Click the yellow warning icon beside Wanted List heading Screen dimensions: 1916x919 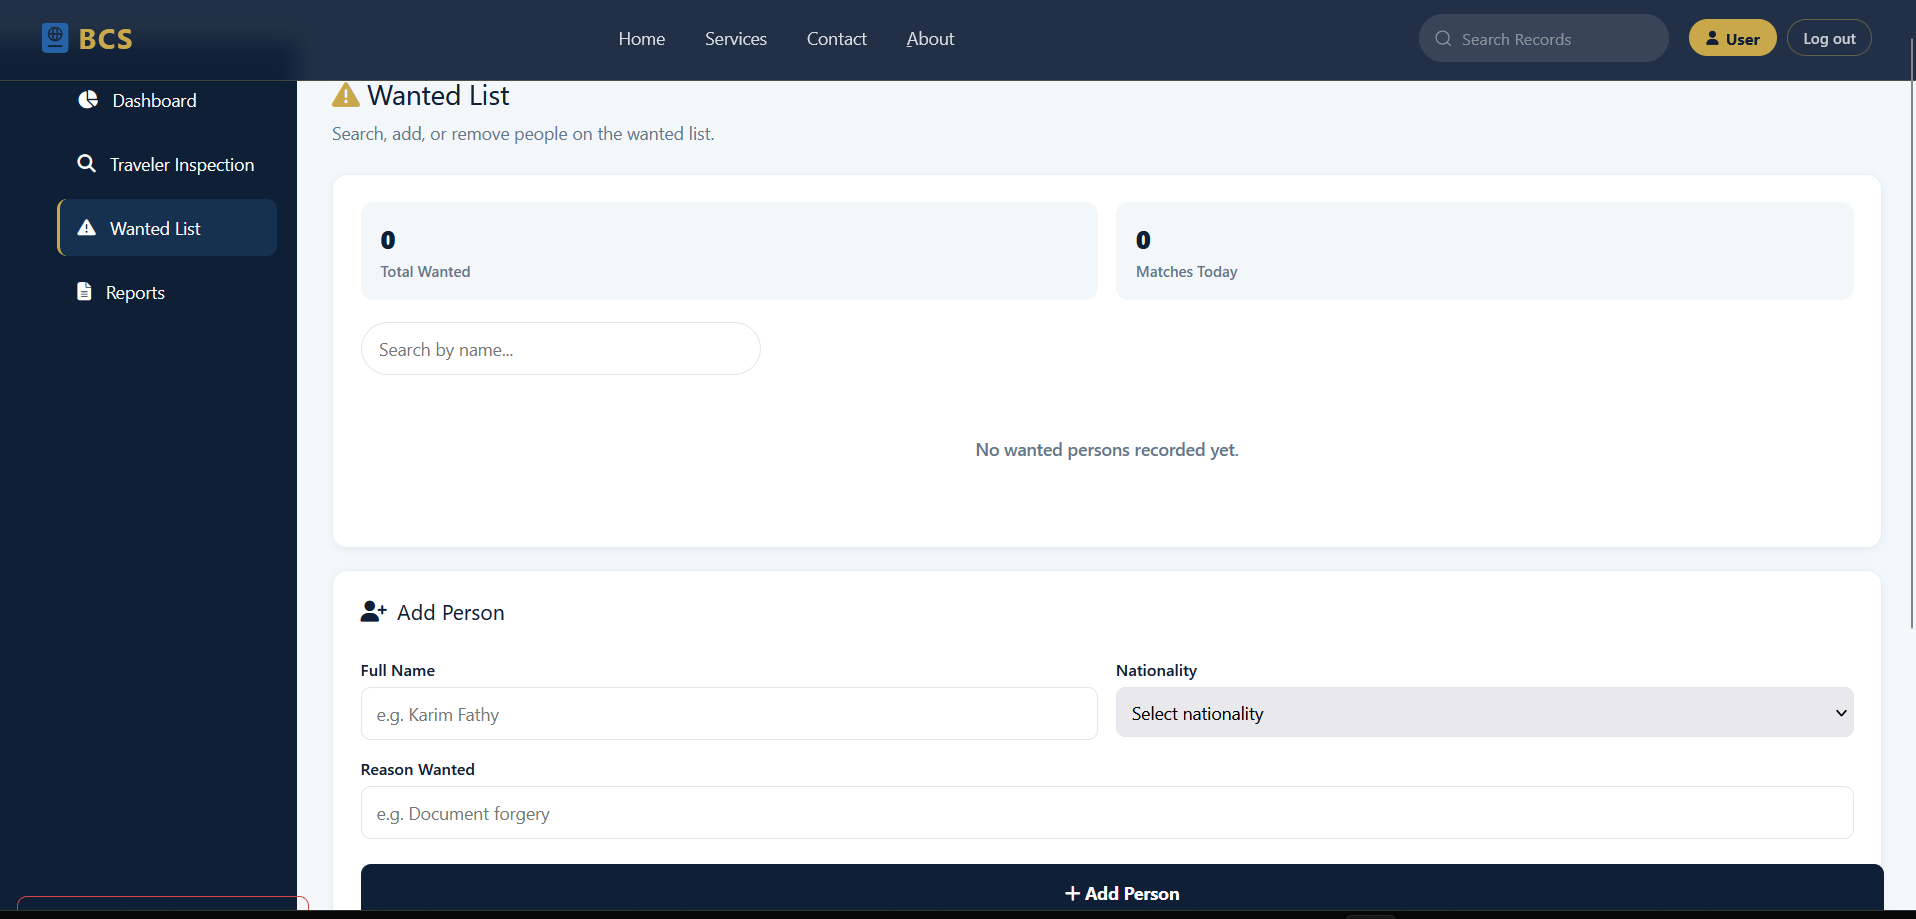[x=346, y=95]
